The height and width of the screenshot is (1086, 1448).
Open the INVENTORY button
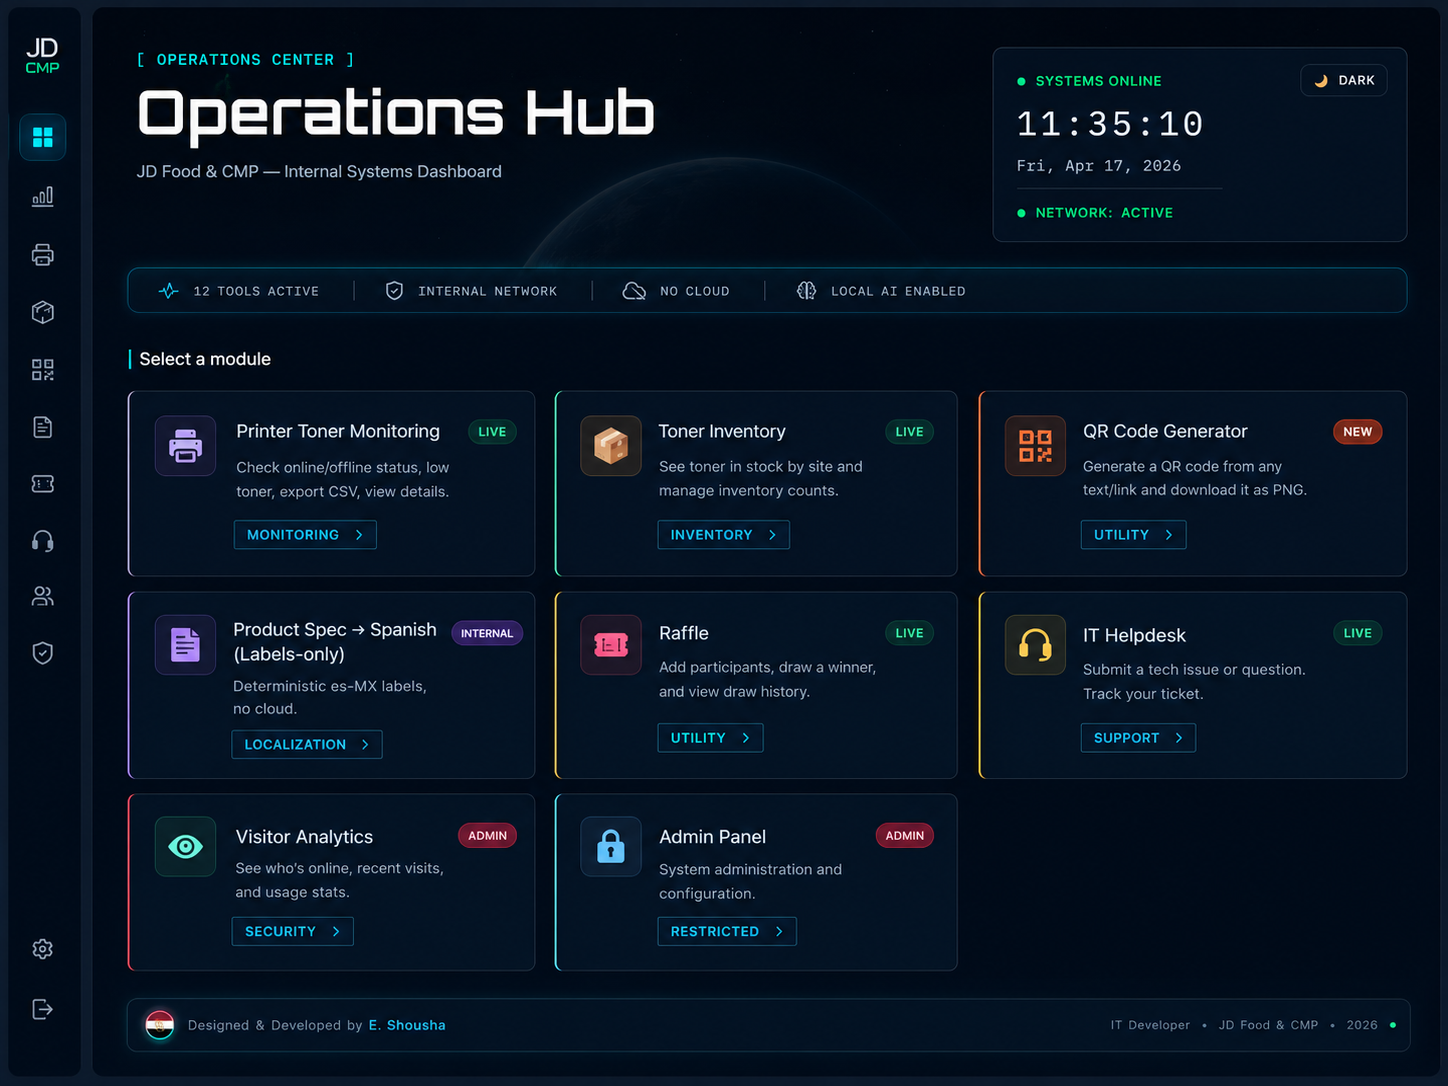(723, 535)
